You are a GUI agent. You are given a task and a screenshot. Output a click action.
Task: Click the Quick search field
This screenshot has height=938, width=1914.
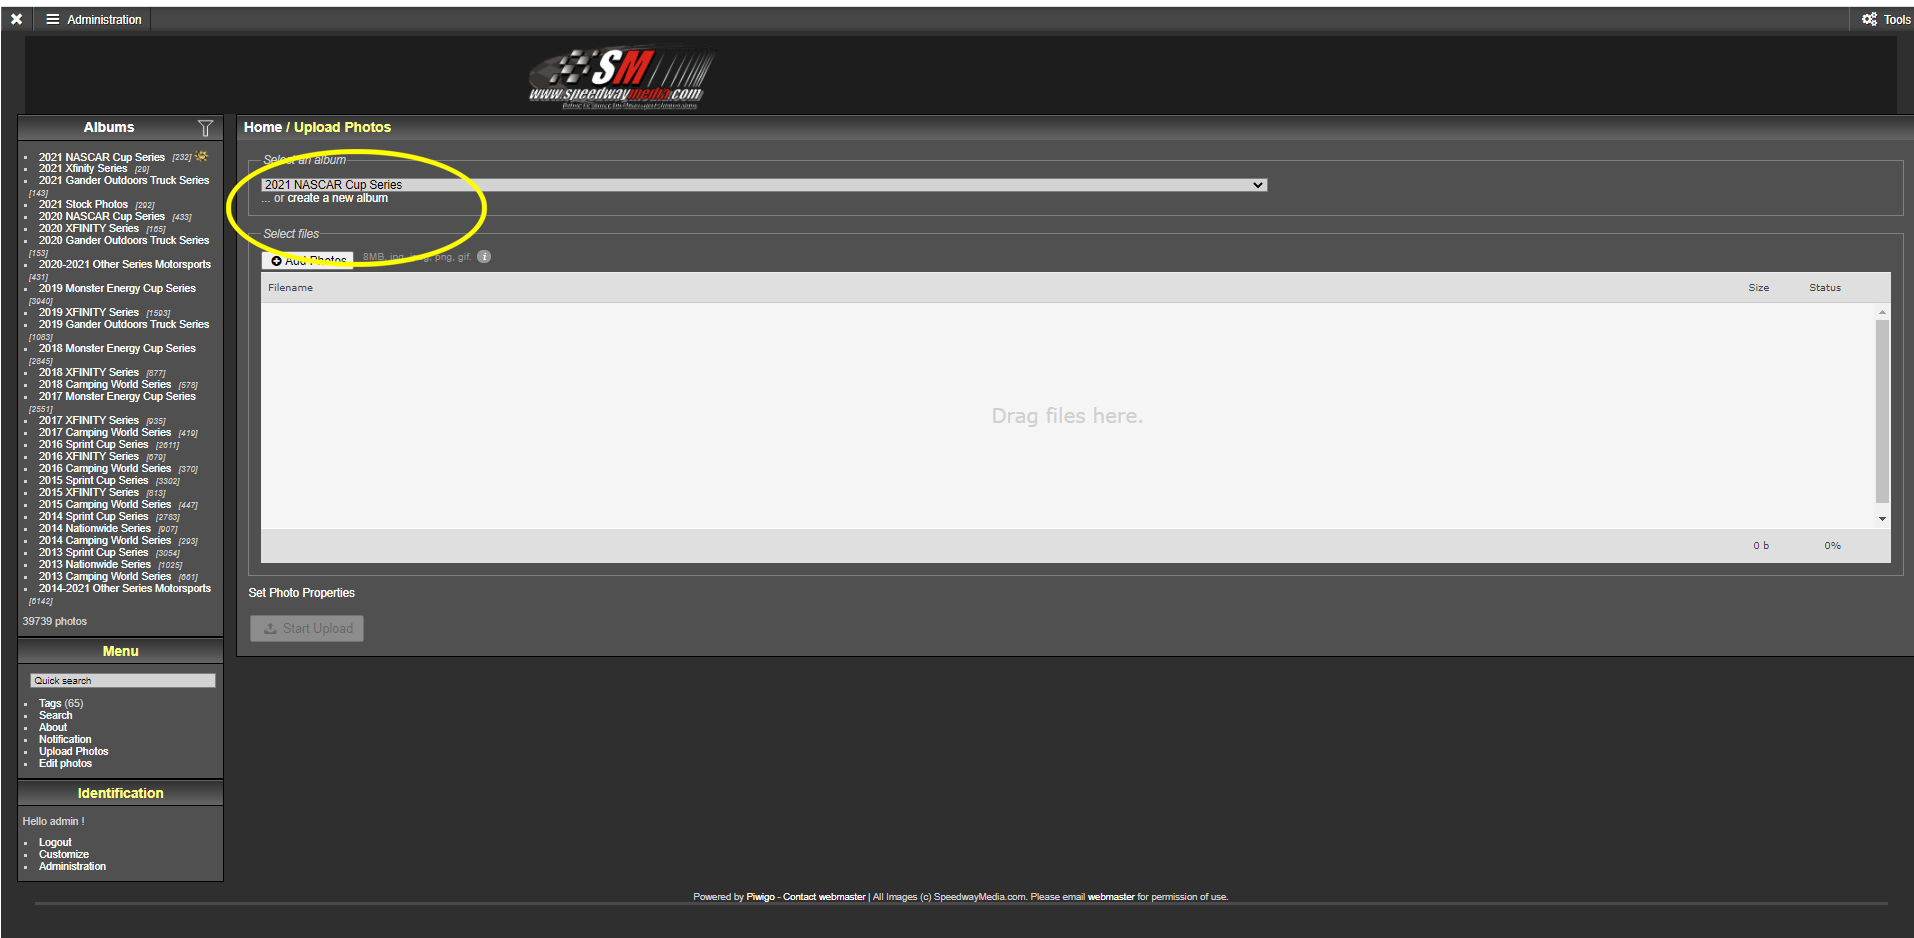pyautogui.click(x=122, y=680)
